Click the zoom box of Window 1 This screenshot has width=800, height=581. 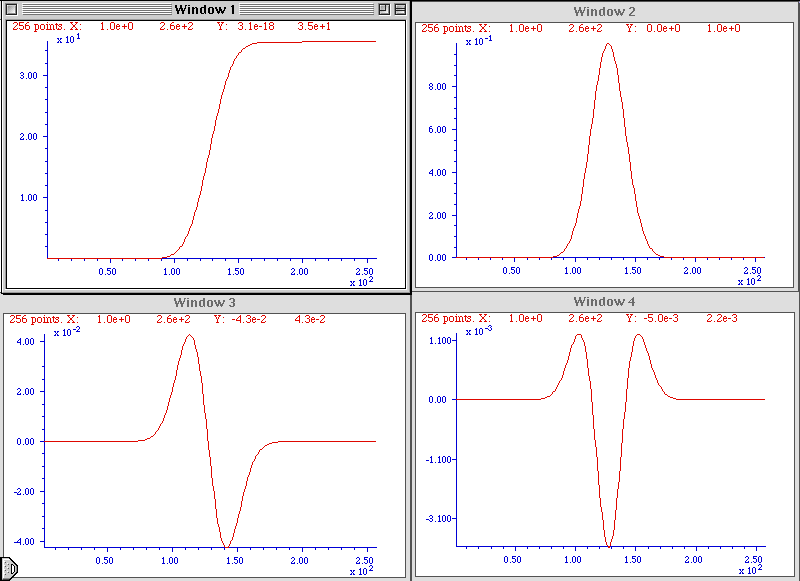coord(383,9)
